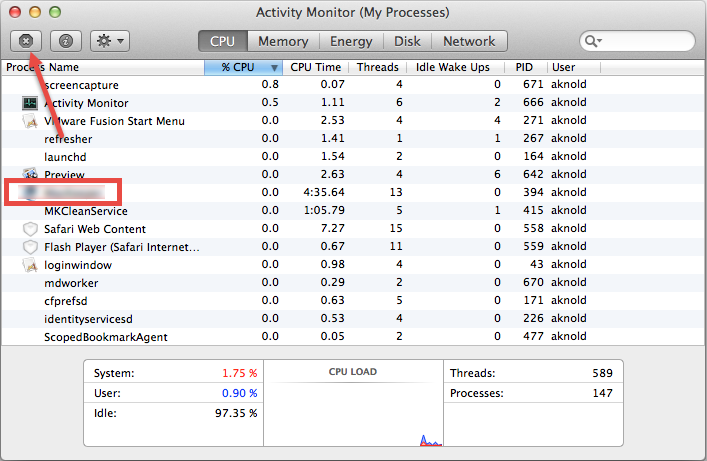
Task: Select the Preview process icon
Action: 29,174
